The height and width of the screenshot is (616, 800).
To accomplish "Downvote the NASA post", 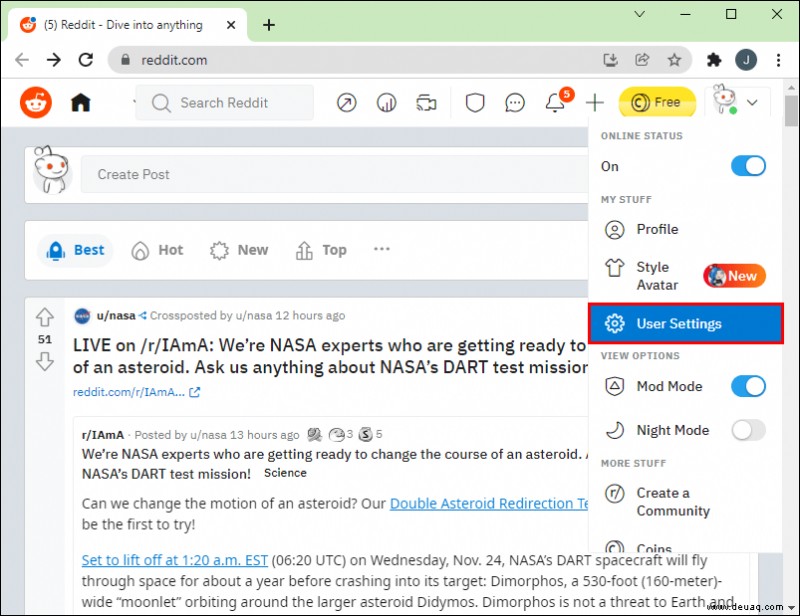I will 45,361.
